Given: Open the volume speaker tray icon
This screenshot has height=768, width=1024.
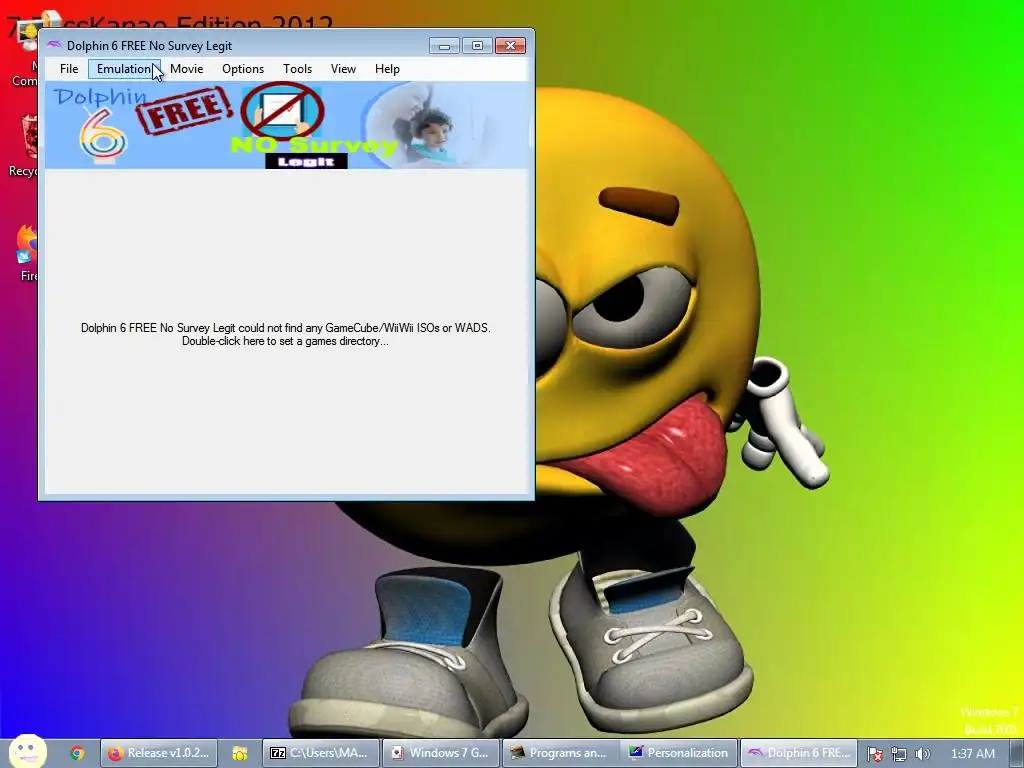Looking at the screenshot, I should click(922, 754).
